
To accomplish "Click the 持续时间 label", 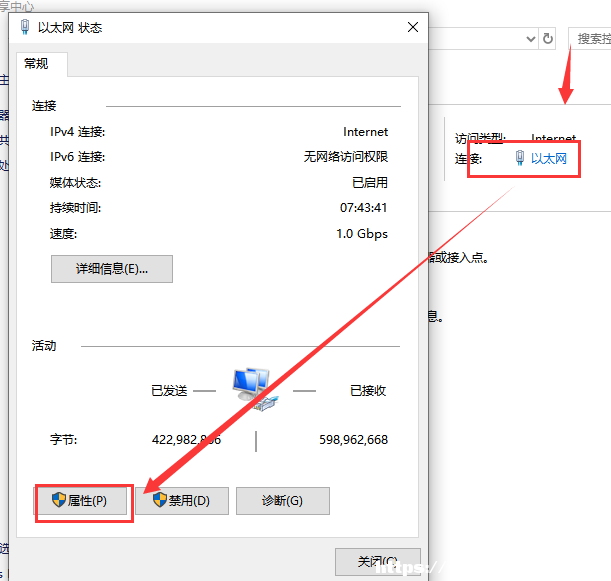I will click(x=75, y=208).
